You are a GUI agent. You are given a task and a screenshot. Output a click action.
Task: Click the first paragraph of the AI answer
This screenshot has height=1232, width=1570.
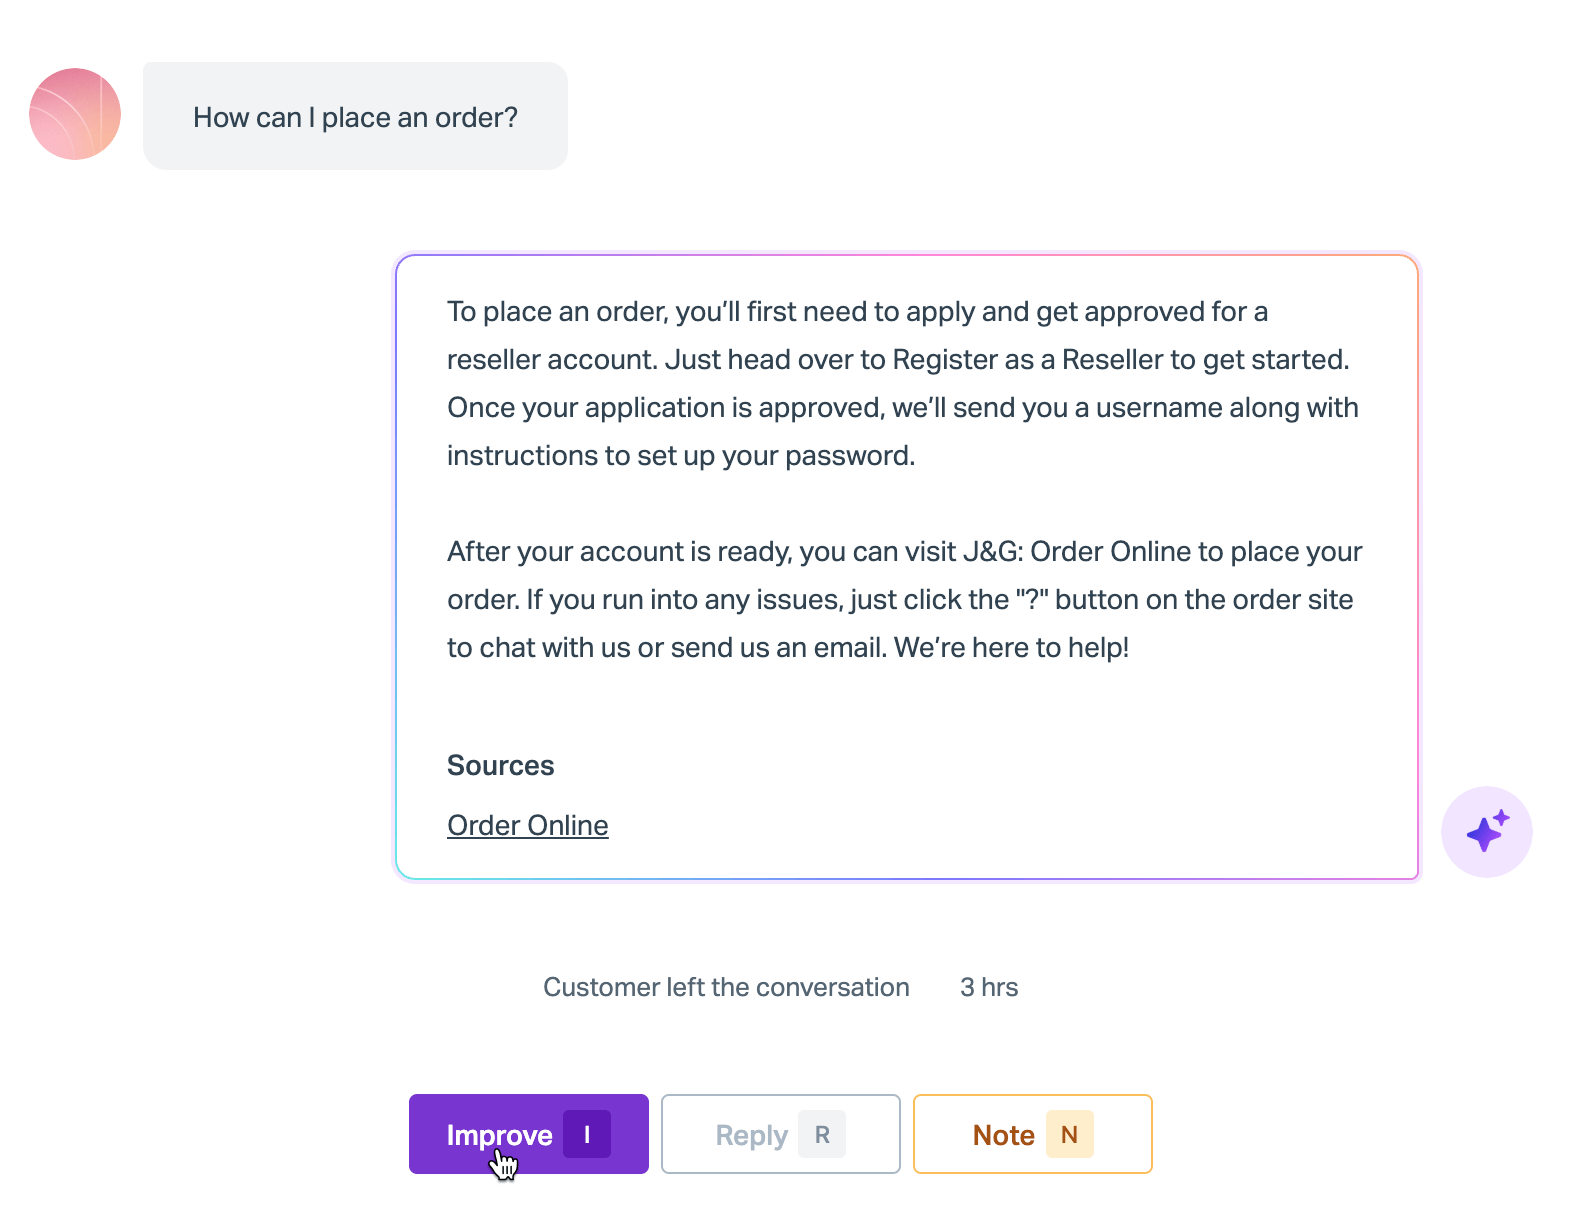click(x=903, y=383)
